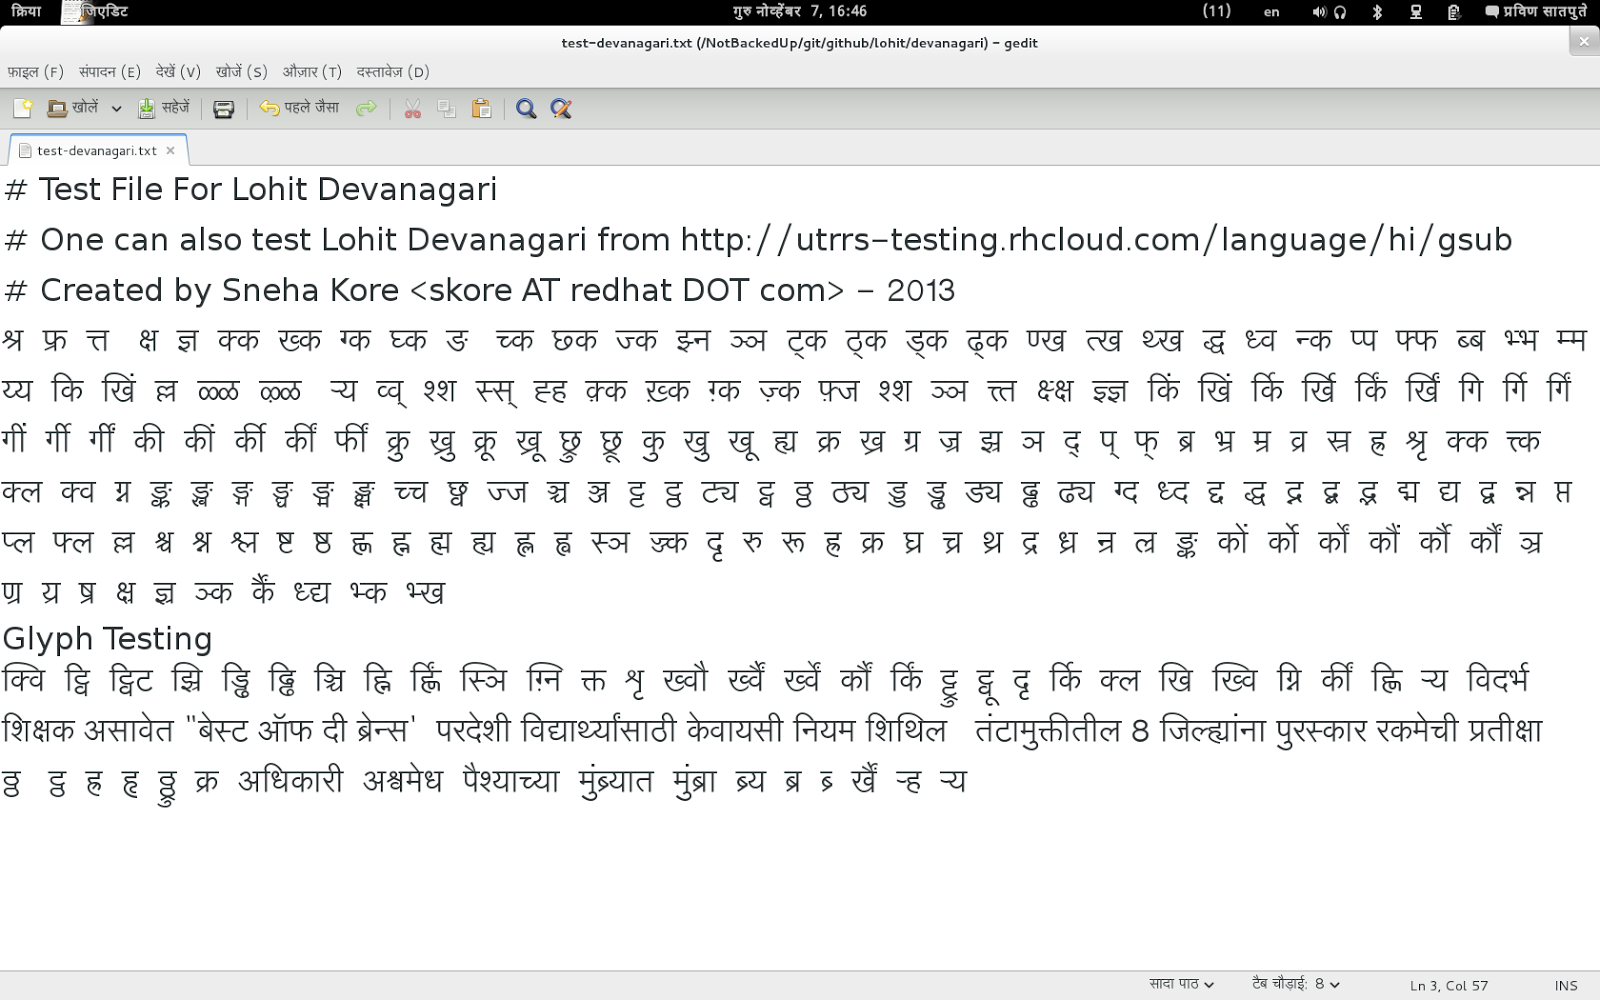
Task: Cut selected text using the scissors icon
Action: [x=412, y=107]
